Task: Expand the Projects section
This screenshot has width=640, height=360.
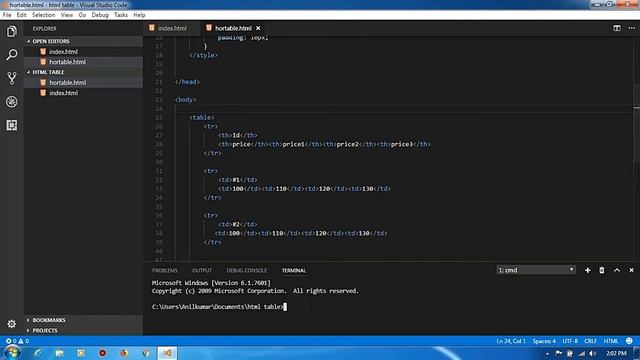Action: click(x=83, y=330)
